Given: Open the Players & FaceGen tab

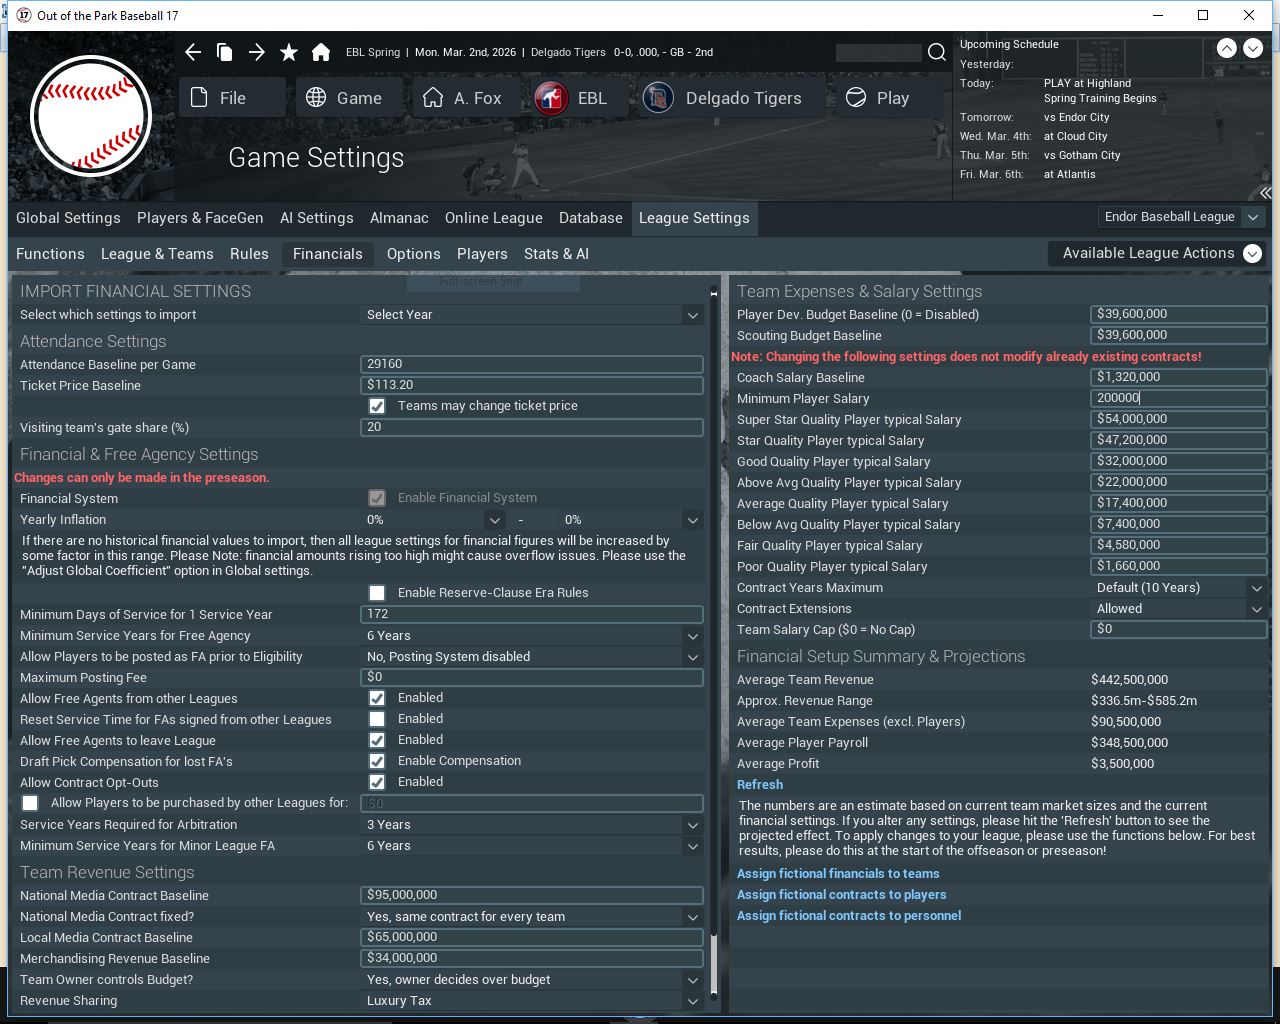Looking at the screenshot, I should 200,218.
